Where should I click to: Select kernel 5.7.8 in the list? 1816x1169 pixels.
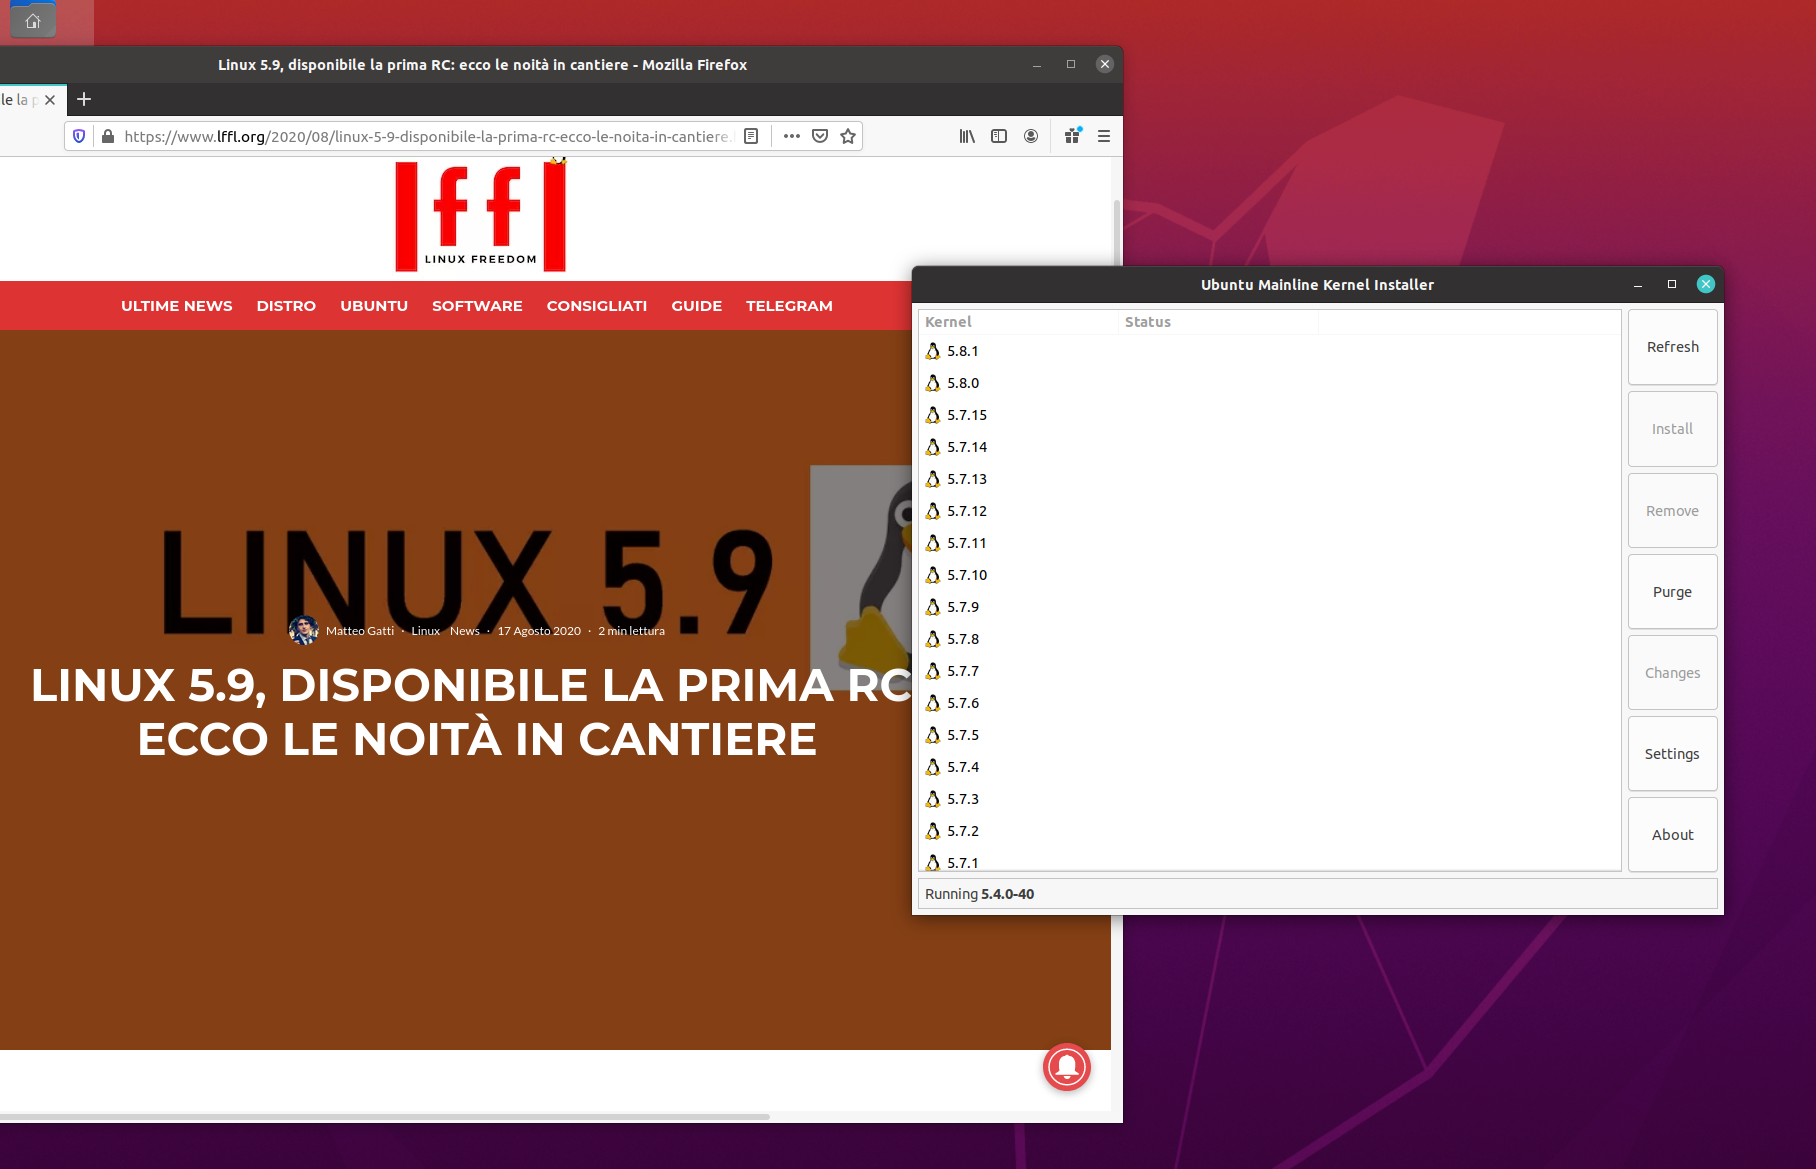coord(1269,639)
